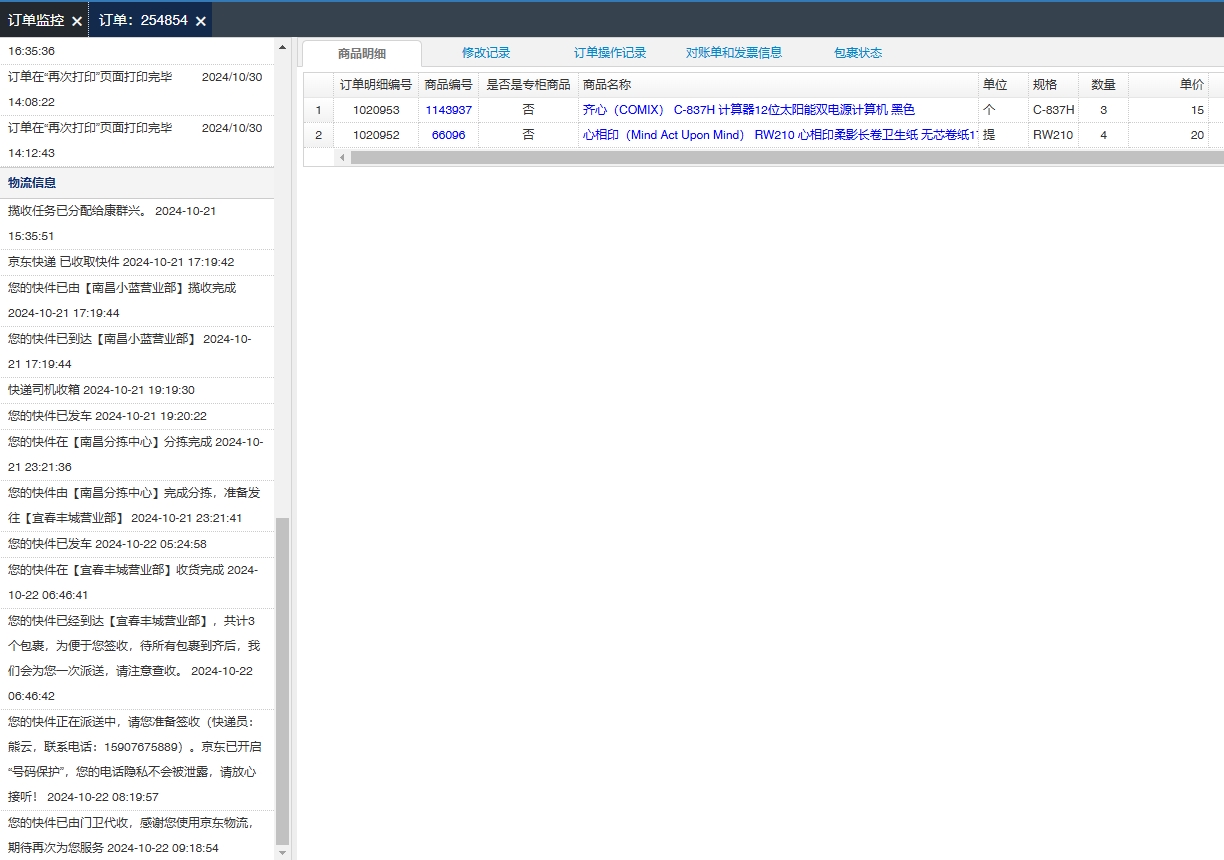
Task: Close the 订单：254854 tab
Action: [x=201, y=21]
